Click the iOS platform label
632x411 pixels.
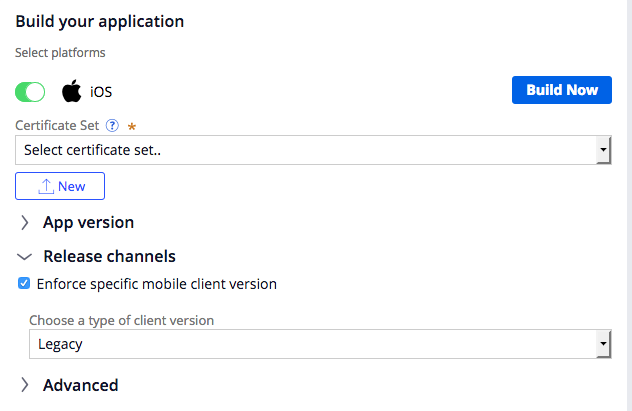pos(101,92)
